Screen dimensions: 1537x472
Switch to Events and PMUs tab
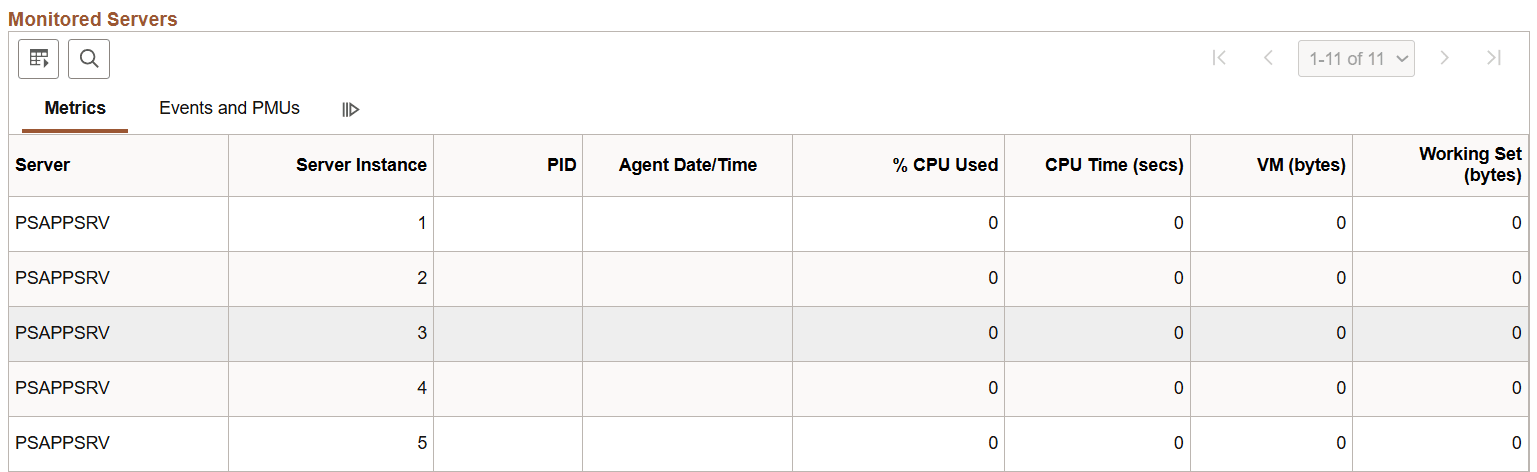pos(229,108)
